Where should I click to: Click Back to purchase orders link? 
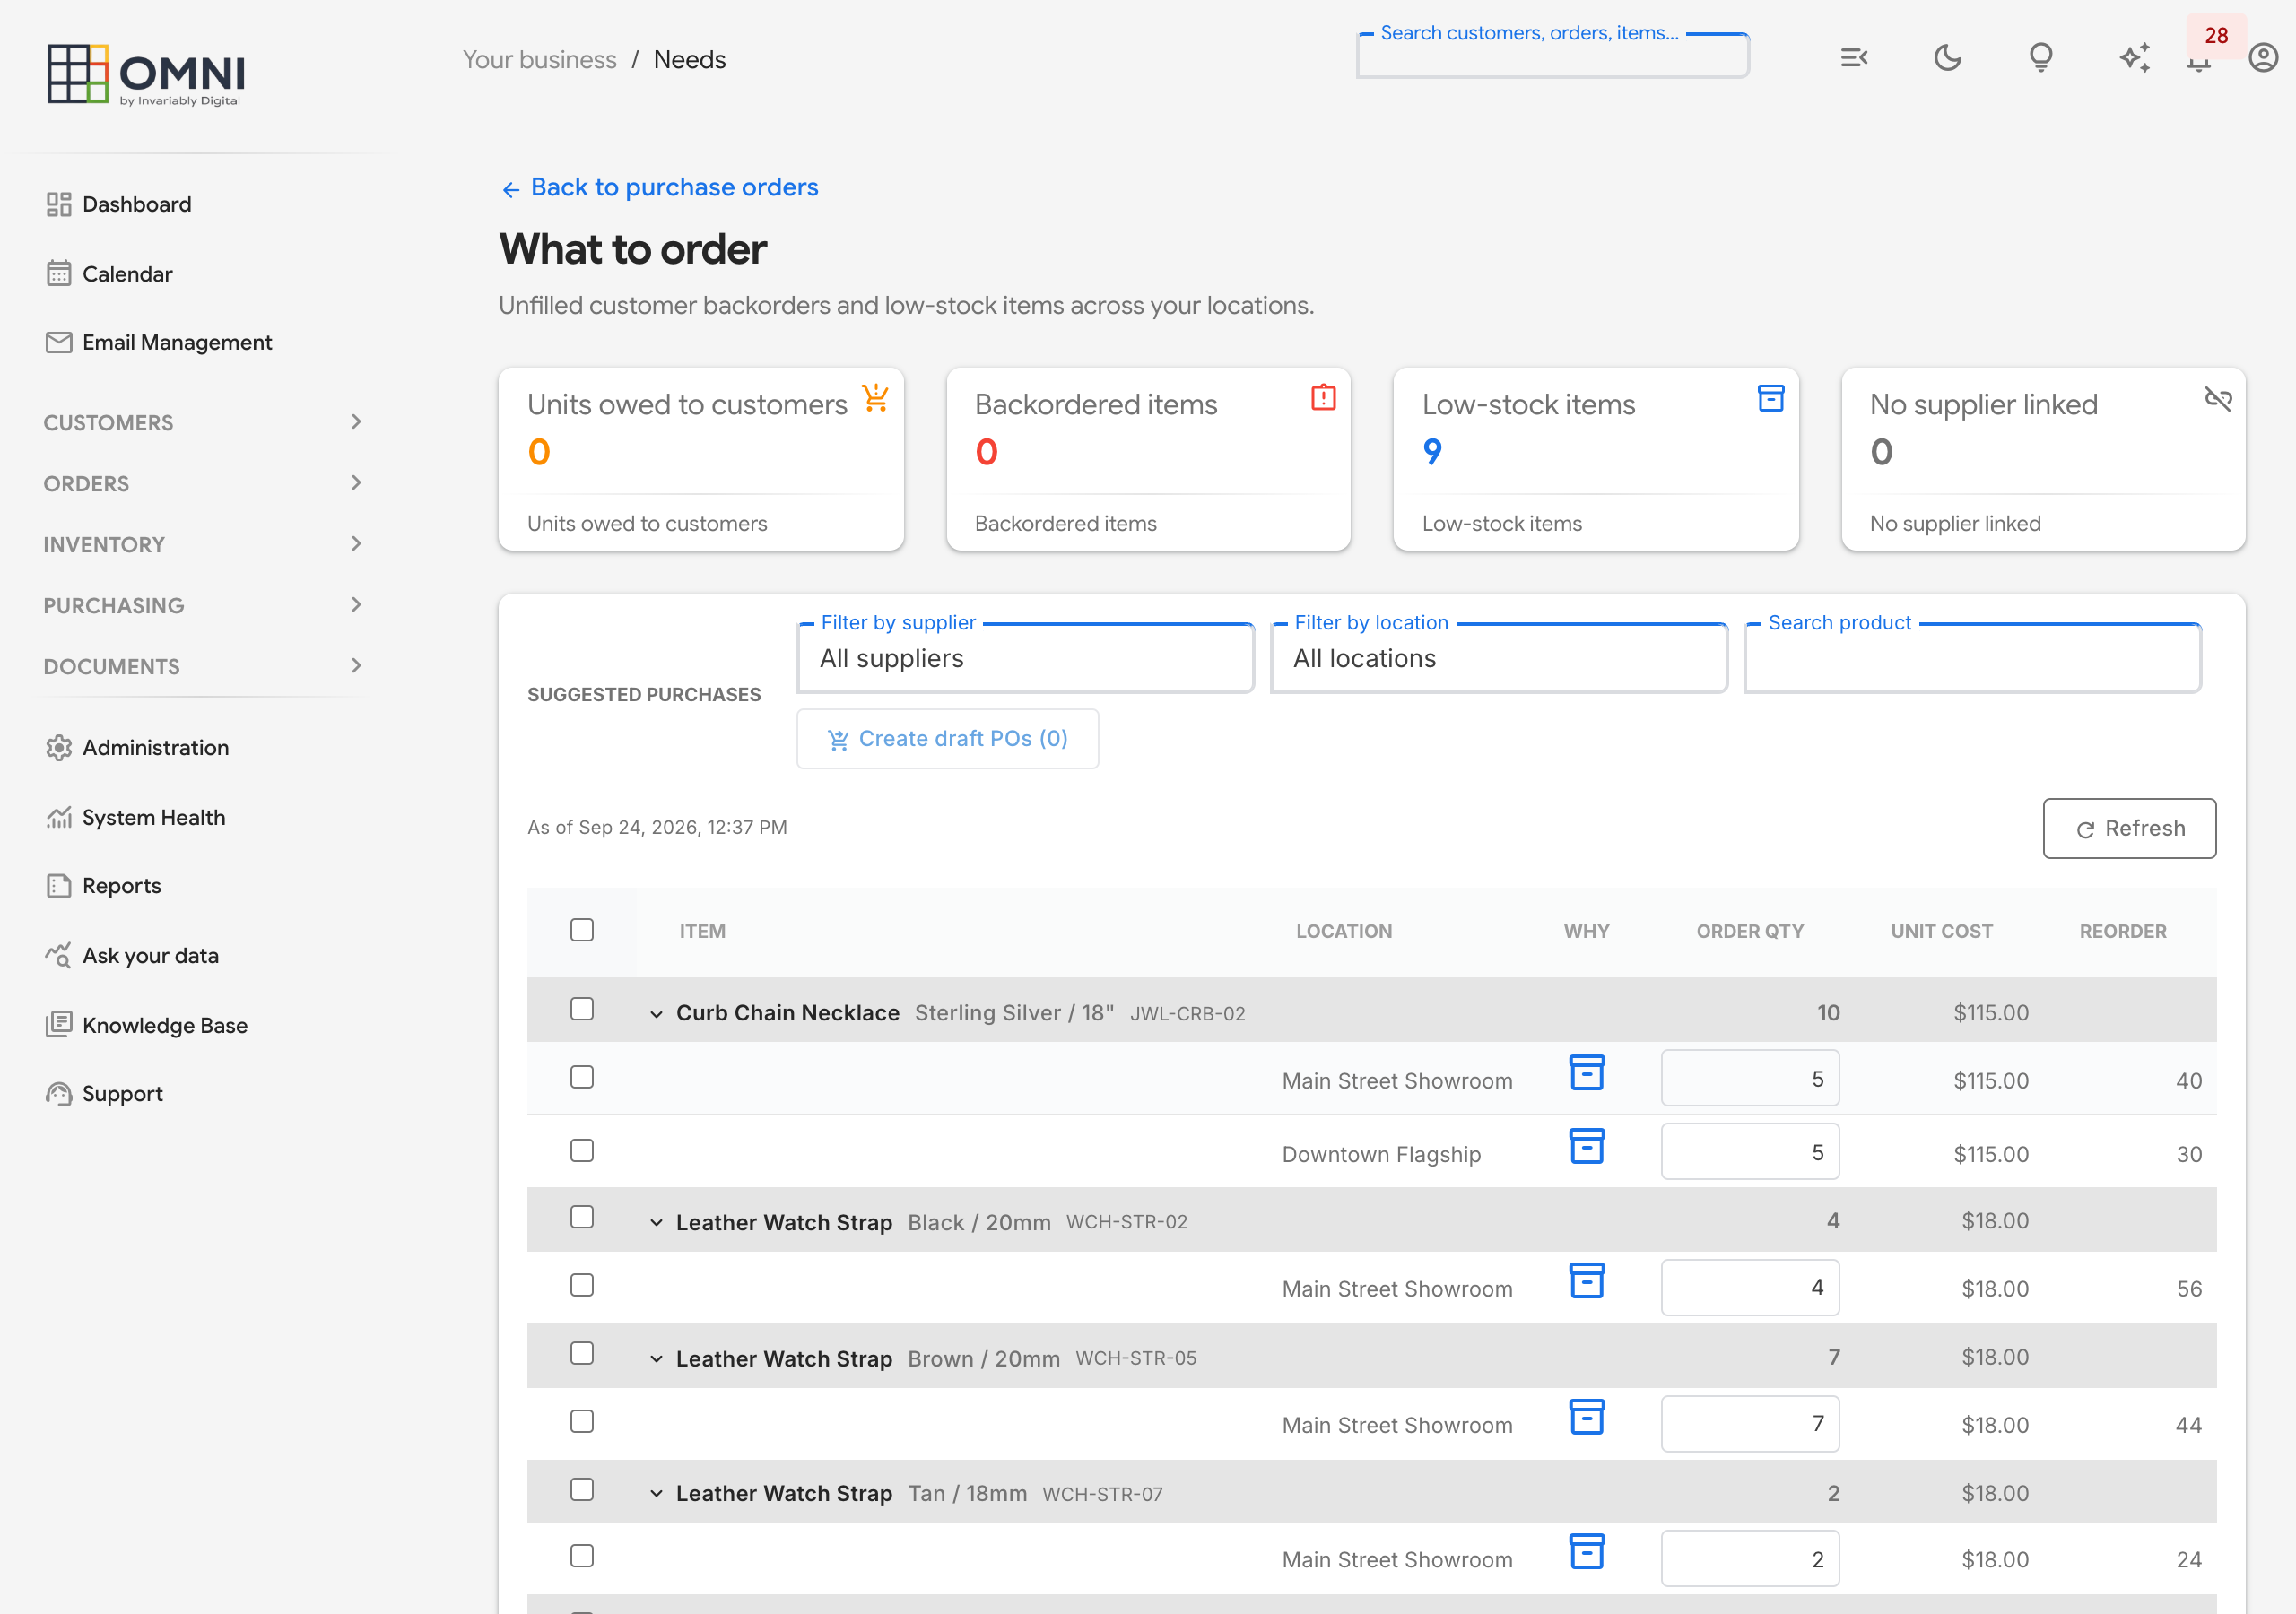(660, 187)
